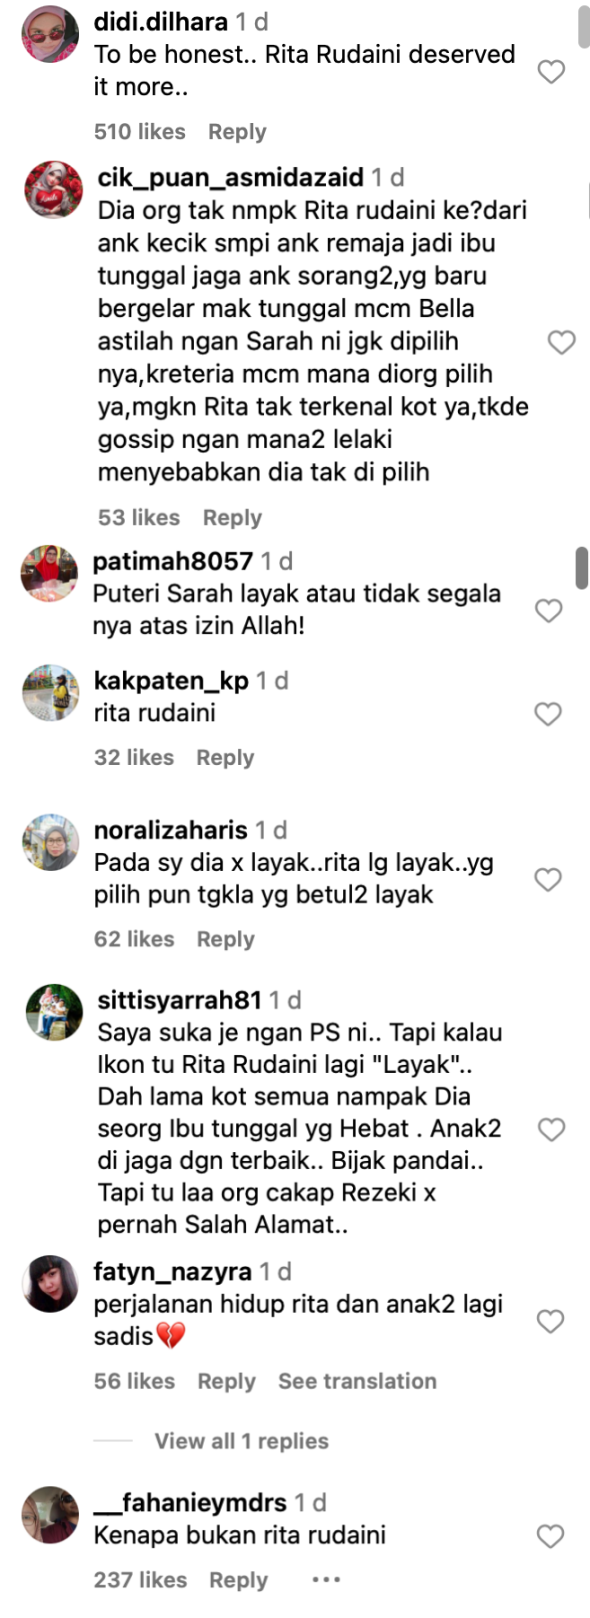Like fatyn_nazyra's comment
Image resolution: width=590 pixels, height=1618 pixels.
[551, 1321]
